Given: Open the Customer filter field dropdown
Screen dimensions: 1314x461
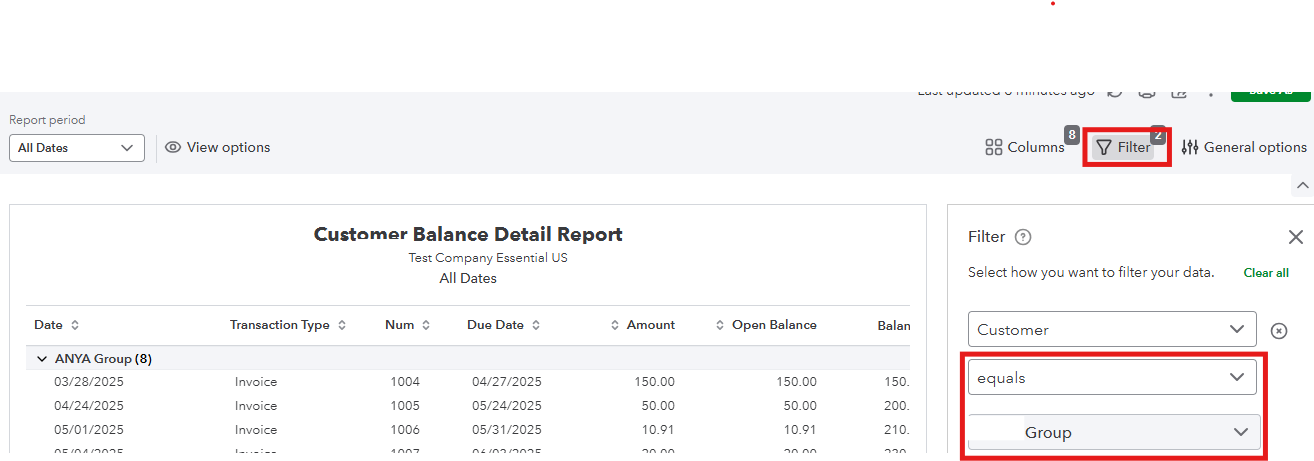Looking at the screenshot, I should coord(1111,329).
